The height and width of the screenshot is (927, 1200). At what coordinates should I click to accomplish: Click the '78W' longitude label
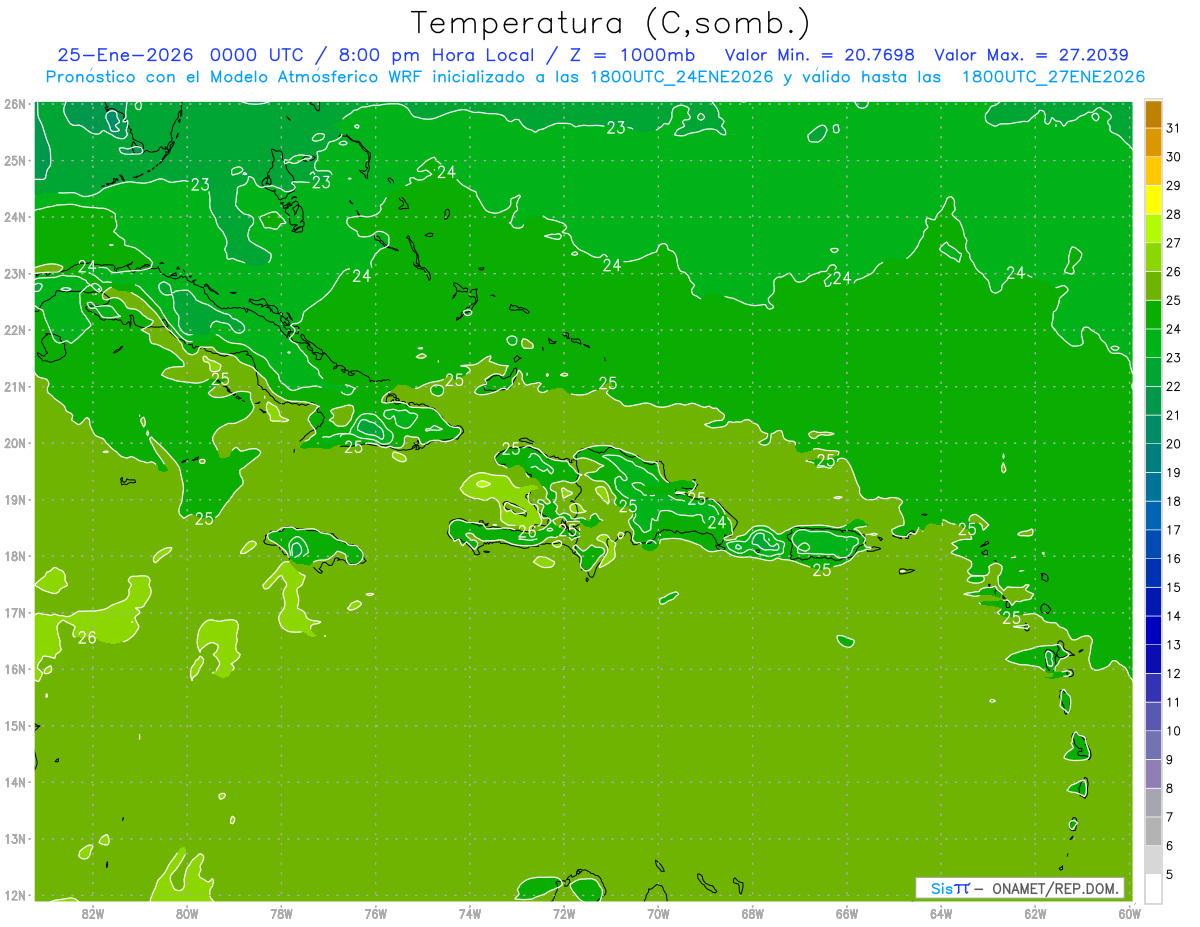281,913
